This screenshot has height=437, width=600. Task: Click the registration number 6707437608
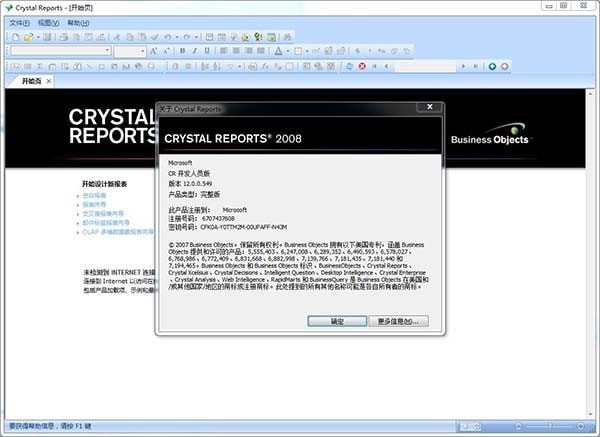point(218,218)
